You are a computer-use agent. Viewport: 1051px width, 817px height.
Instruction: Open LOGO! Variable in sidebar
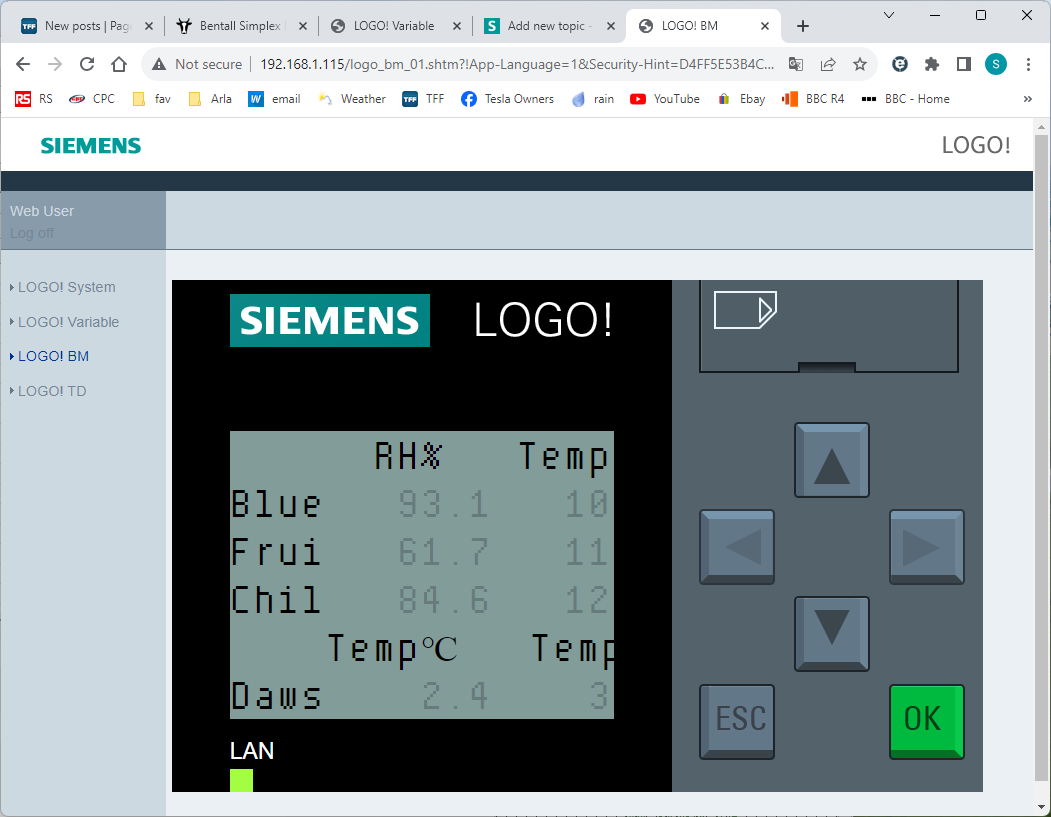tap(68, 322)
